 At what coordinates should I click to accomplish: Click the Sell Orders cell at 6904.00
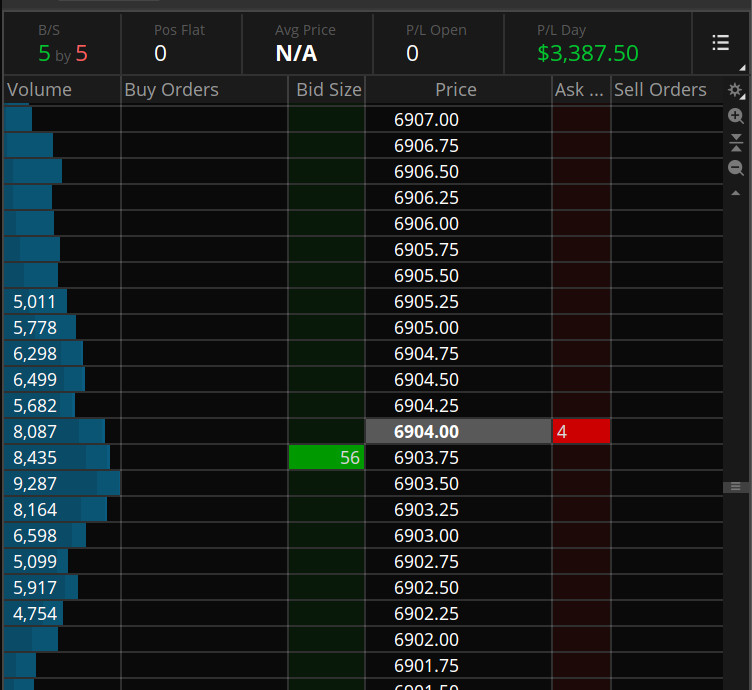pos(667,432)
